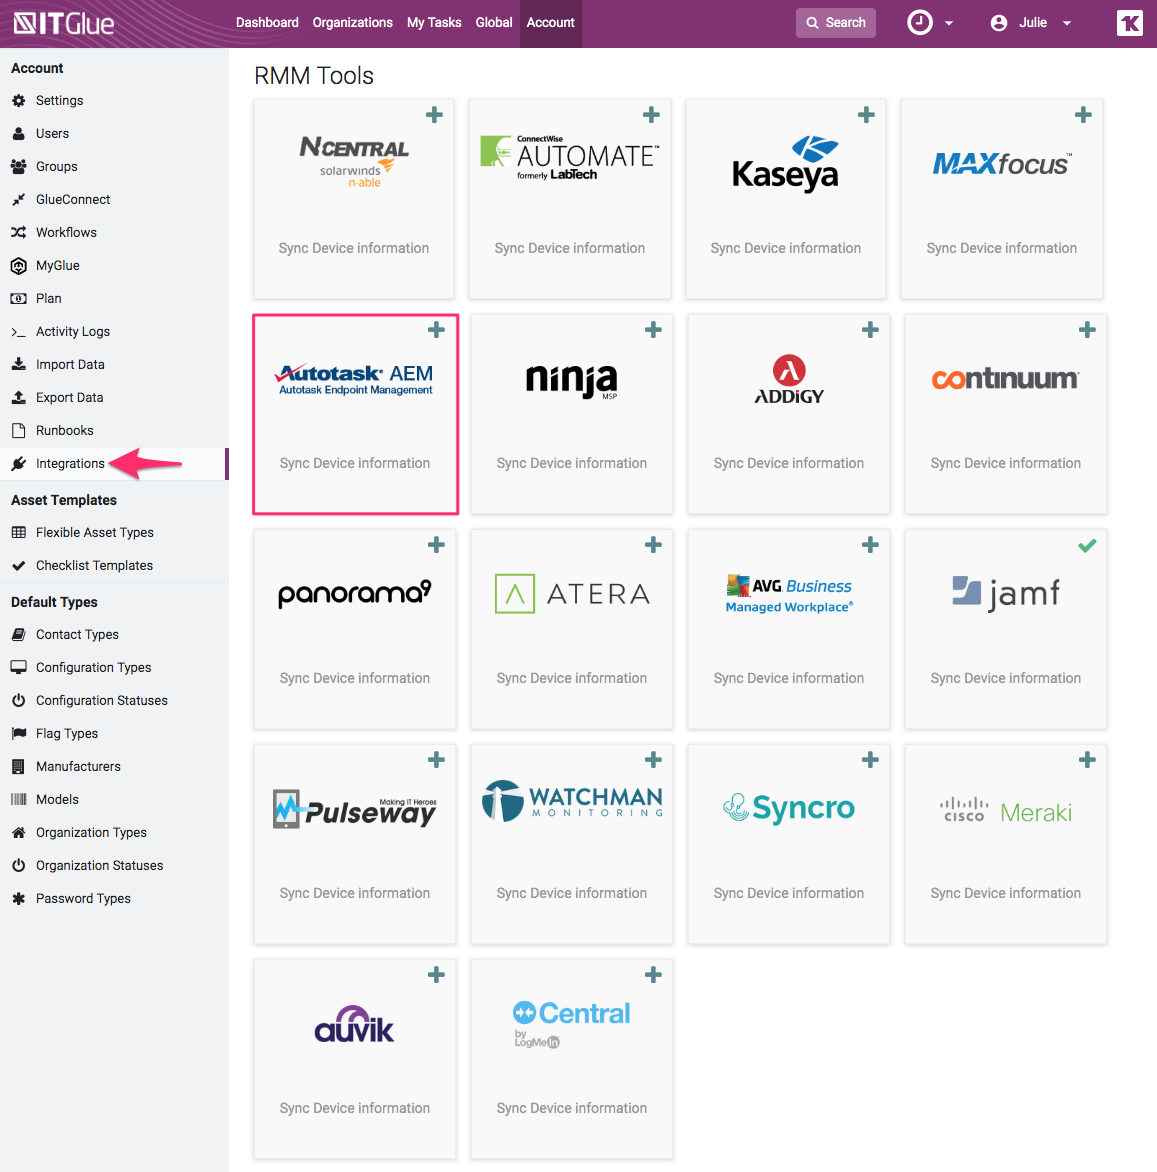Open the Dashboard menu

point(267,22)
